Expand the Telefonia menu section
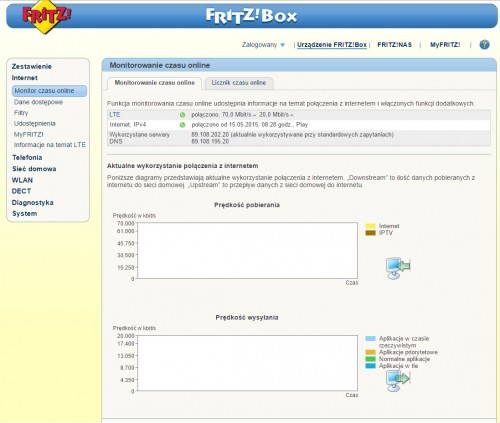Image resolution: width=500 pixels, height=423 pixels. click(27, 157)
